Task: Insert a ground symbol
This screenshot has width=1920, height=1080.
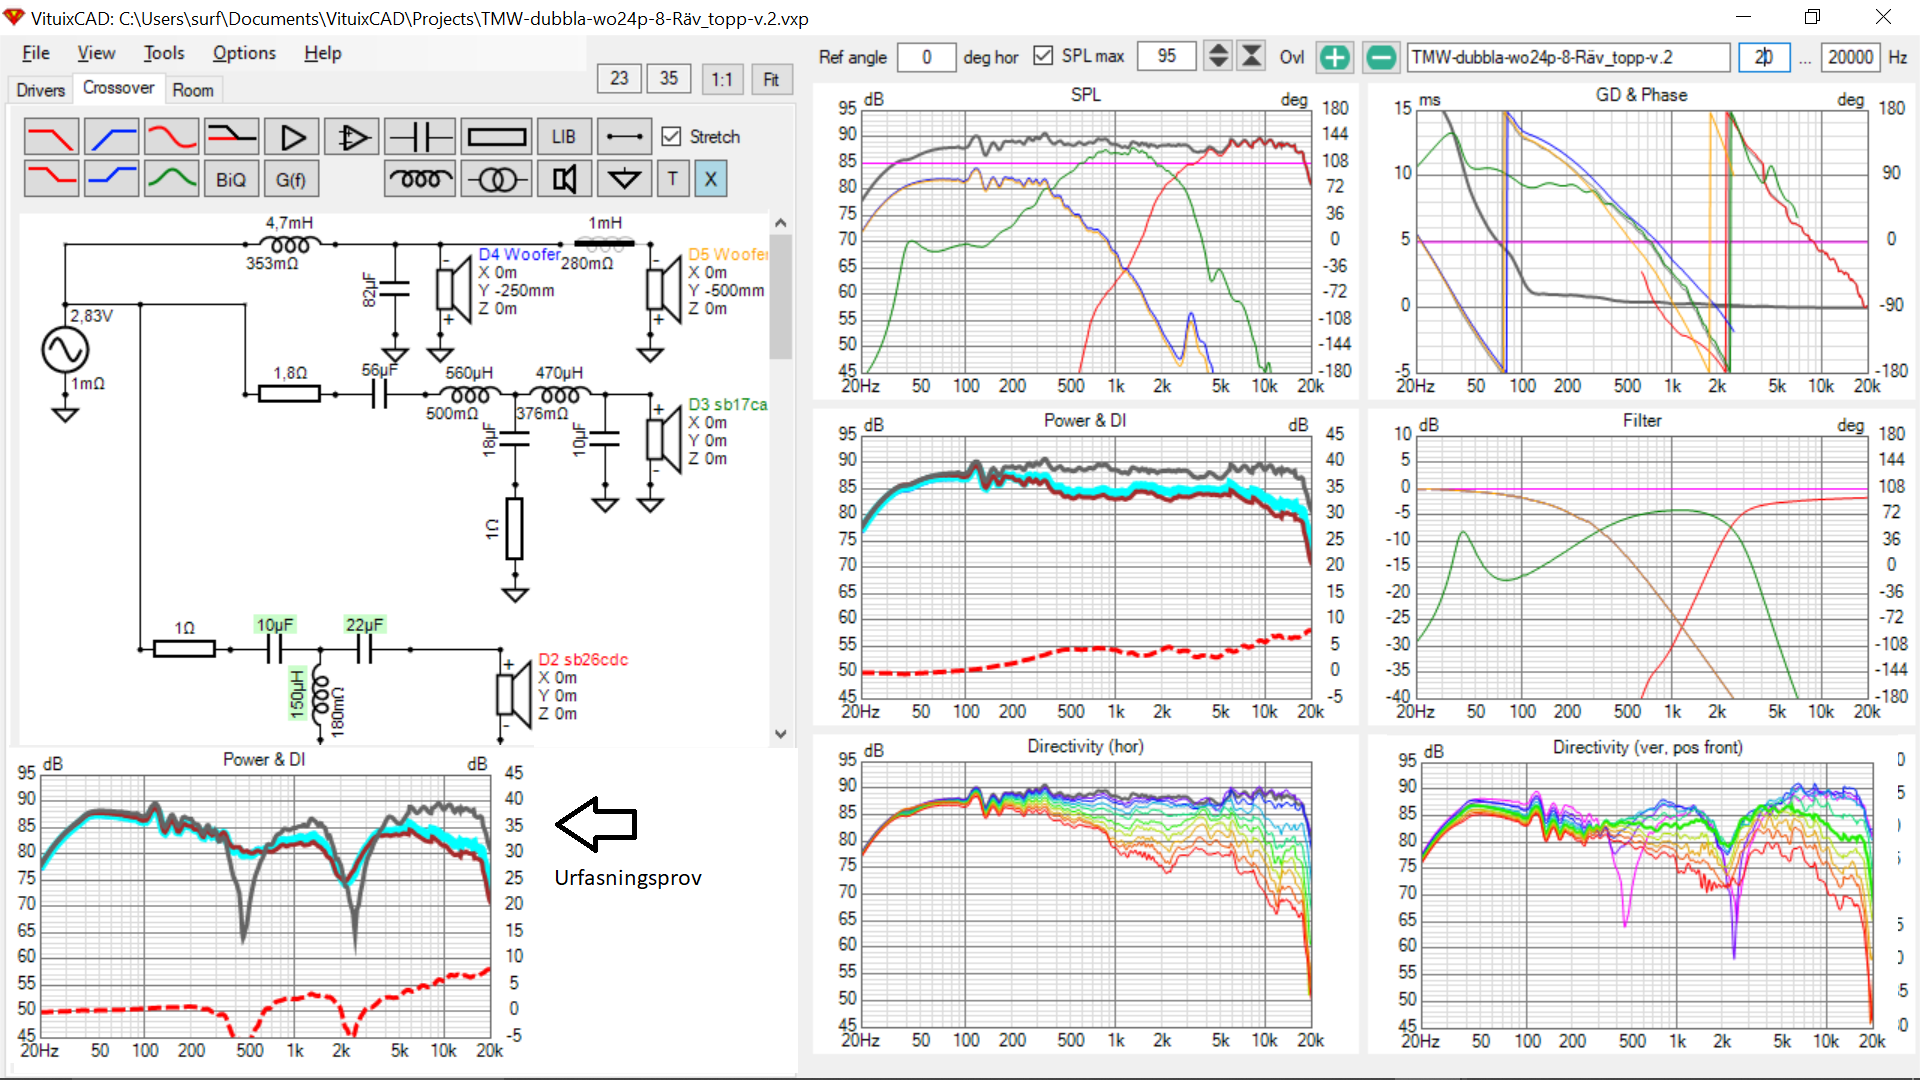Action: (x=625, y=180)
